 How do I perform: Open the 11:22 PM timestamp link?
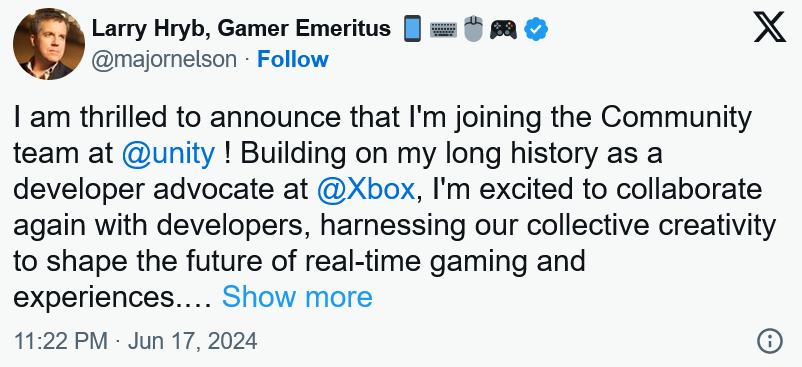[x=60, y=341]
